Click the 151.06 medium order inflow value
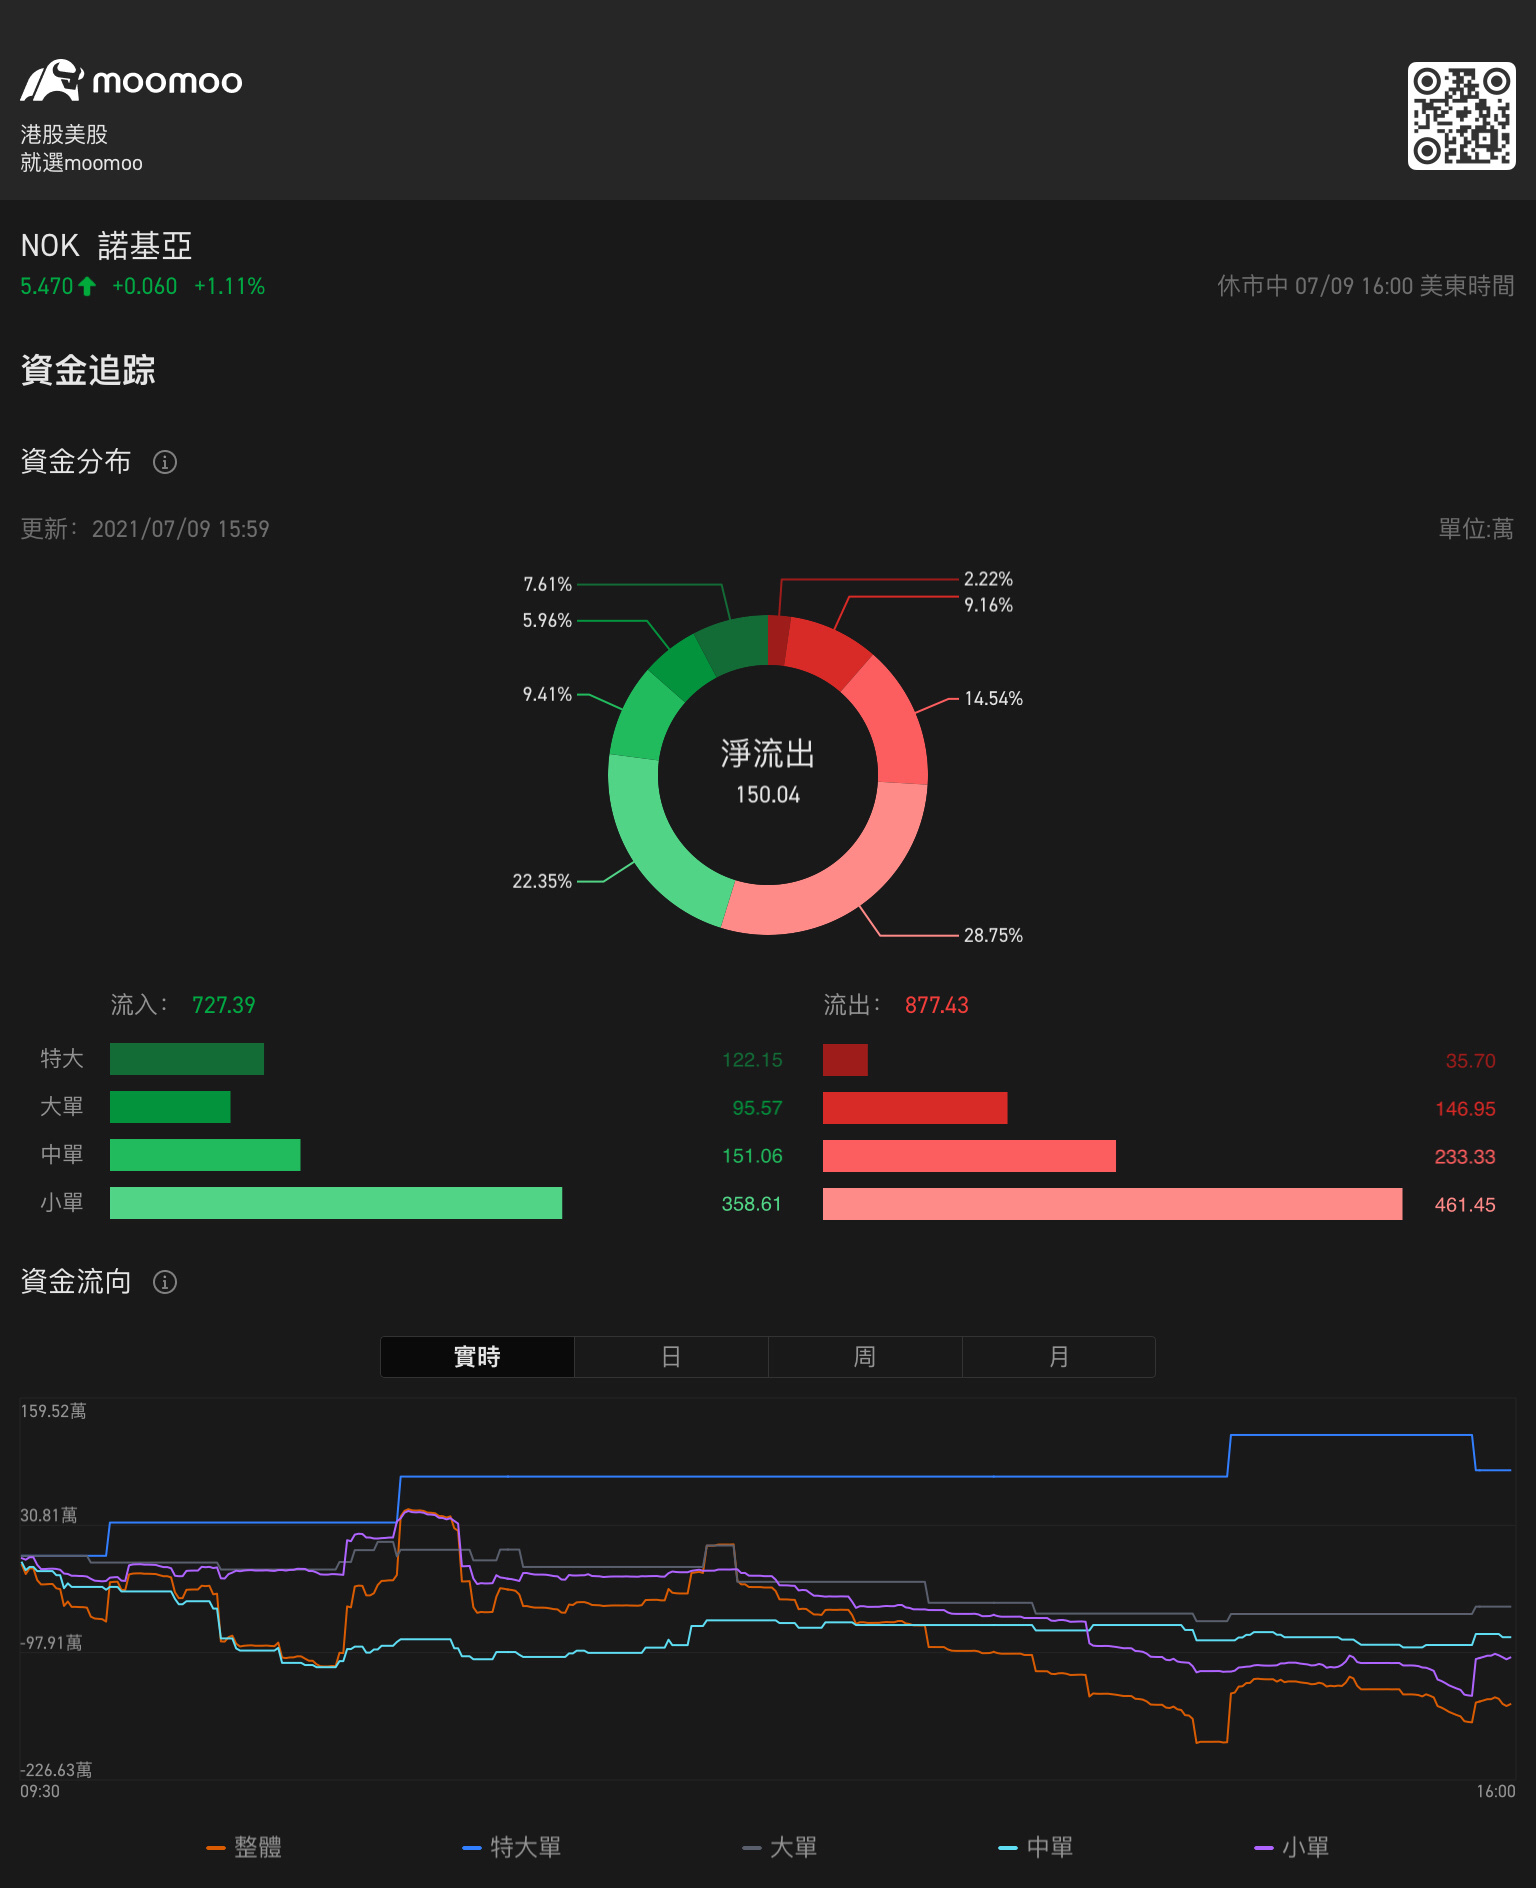The image size is (1536, 1888). pyautogui.click(x=752, y=1156)
